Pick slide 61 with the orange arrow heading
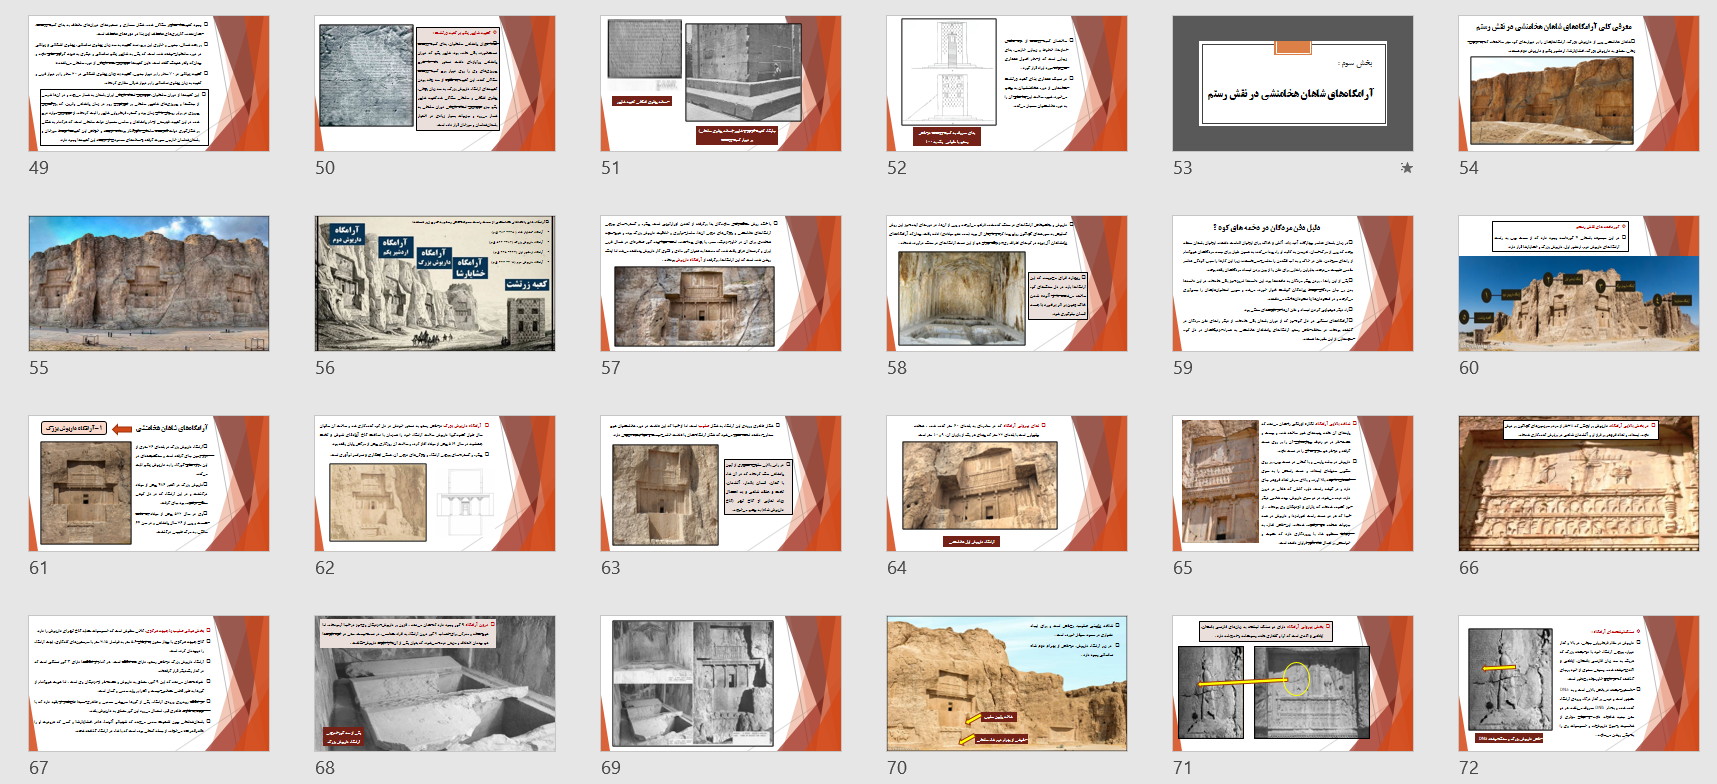 click(x=149, y=484)
